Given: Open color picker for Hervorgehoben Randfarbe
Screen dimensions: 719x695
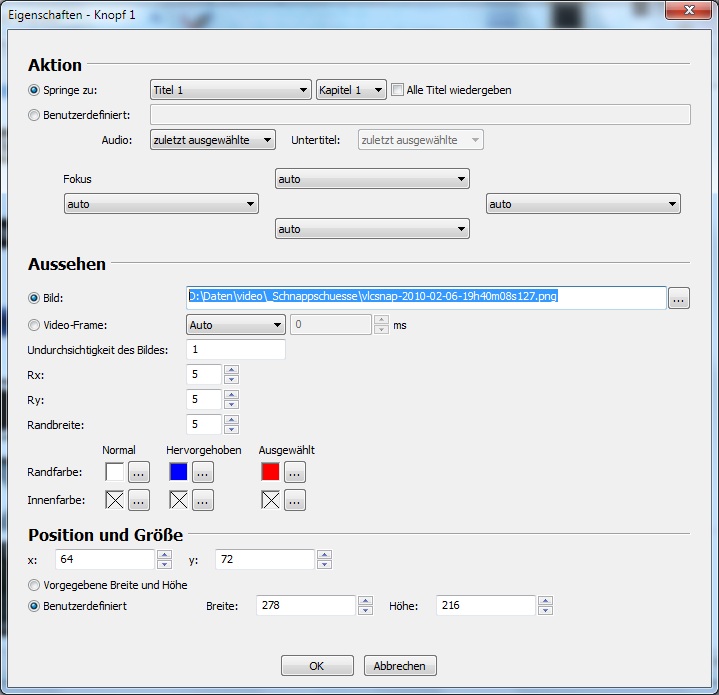Looking at the screenshot, I should tap(203, 472).
